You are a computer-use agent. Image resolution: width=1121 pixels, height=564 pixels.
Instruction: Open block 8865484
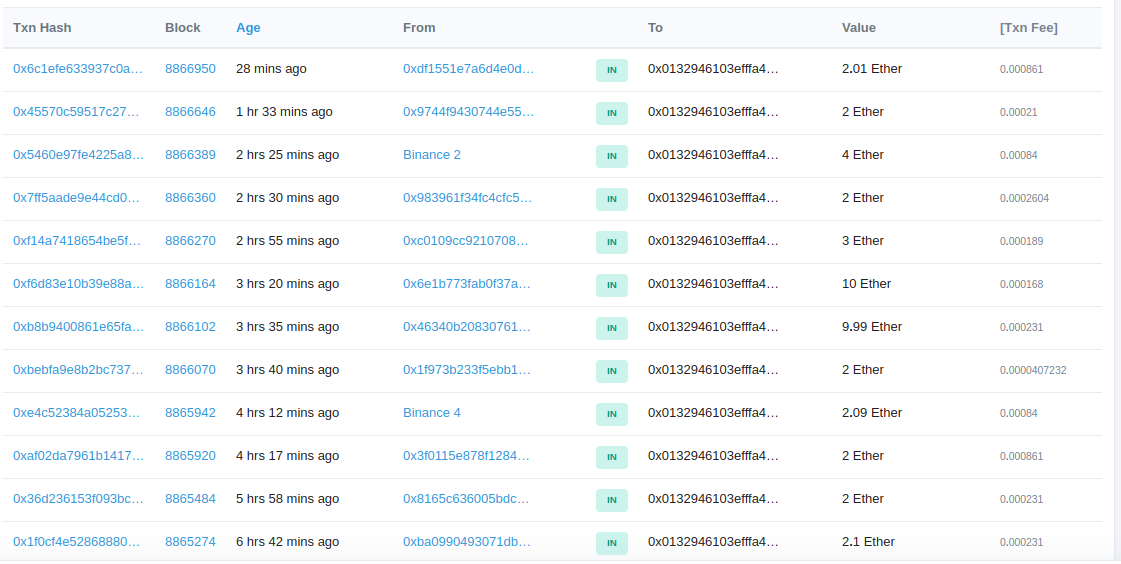click(190, 499)
